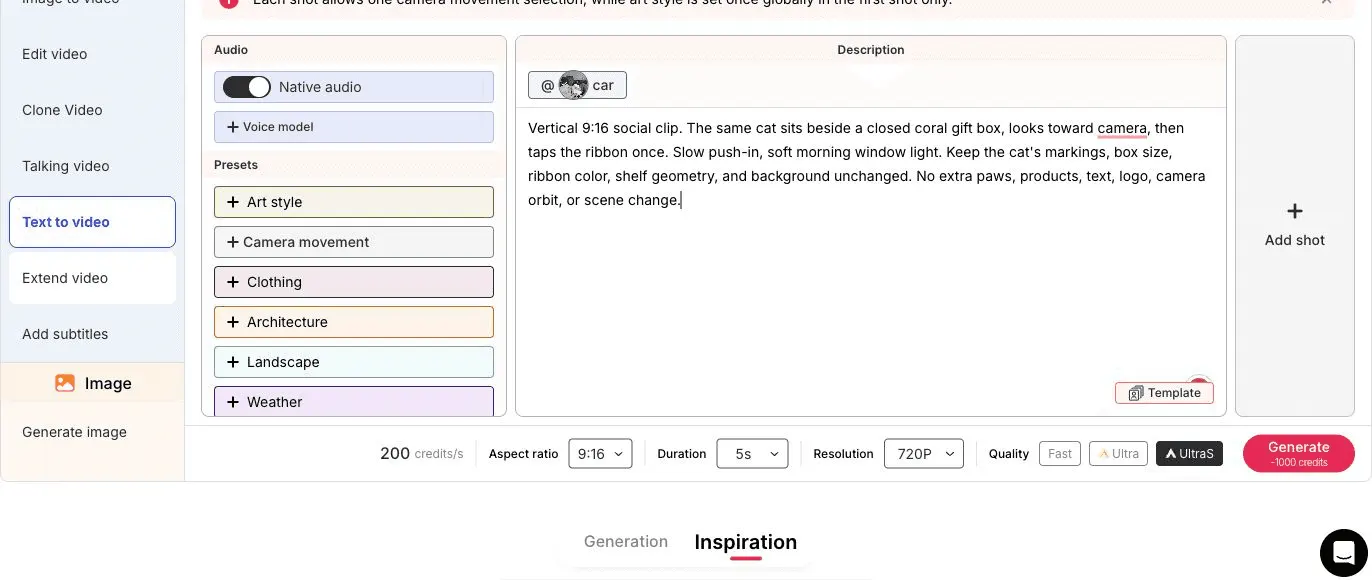This screenshot has width=1372, height=580.
Task: Select UltraS quality option
Action: pyautogui.click(x=1189, y=453)
